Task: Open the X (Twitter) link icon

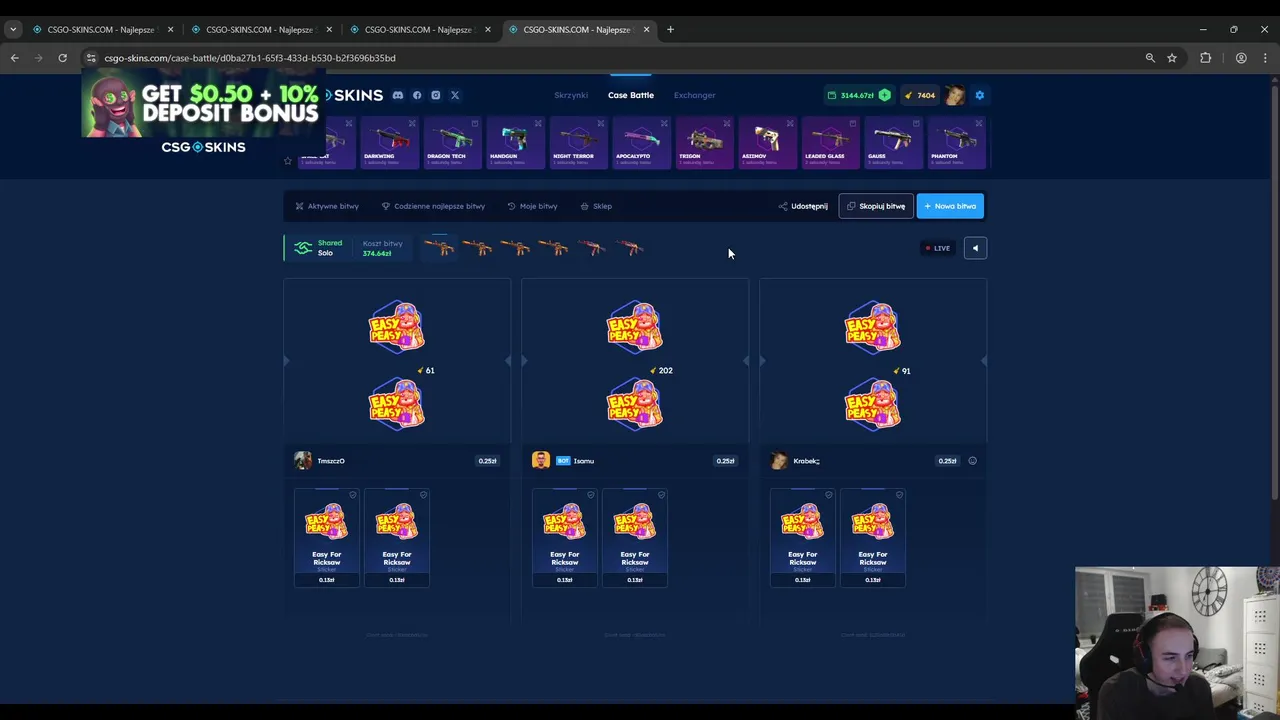Action: tap(455, 95)
